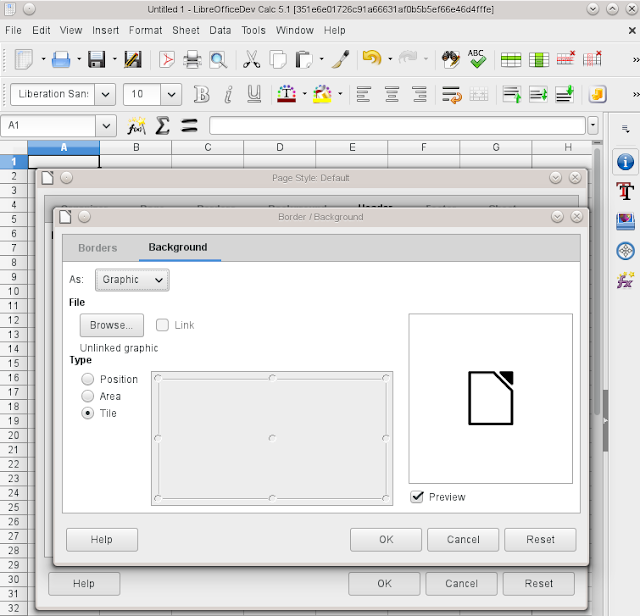Image resolution: width=640 pixels, height=616 pixels.
Task: Copy selection with Copy icon
Action: point(278,60)
